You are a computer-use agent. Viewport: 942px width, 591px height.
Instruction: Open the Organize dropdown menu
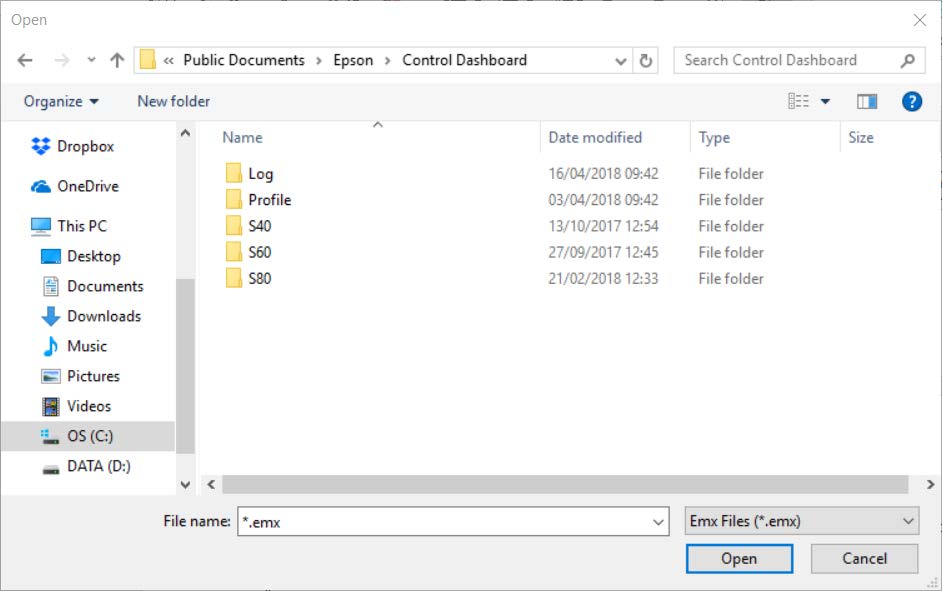(x=61, y=101)
